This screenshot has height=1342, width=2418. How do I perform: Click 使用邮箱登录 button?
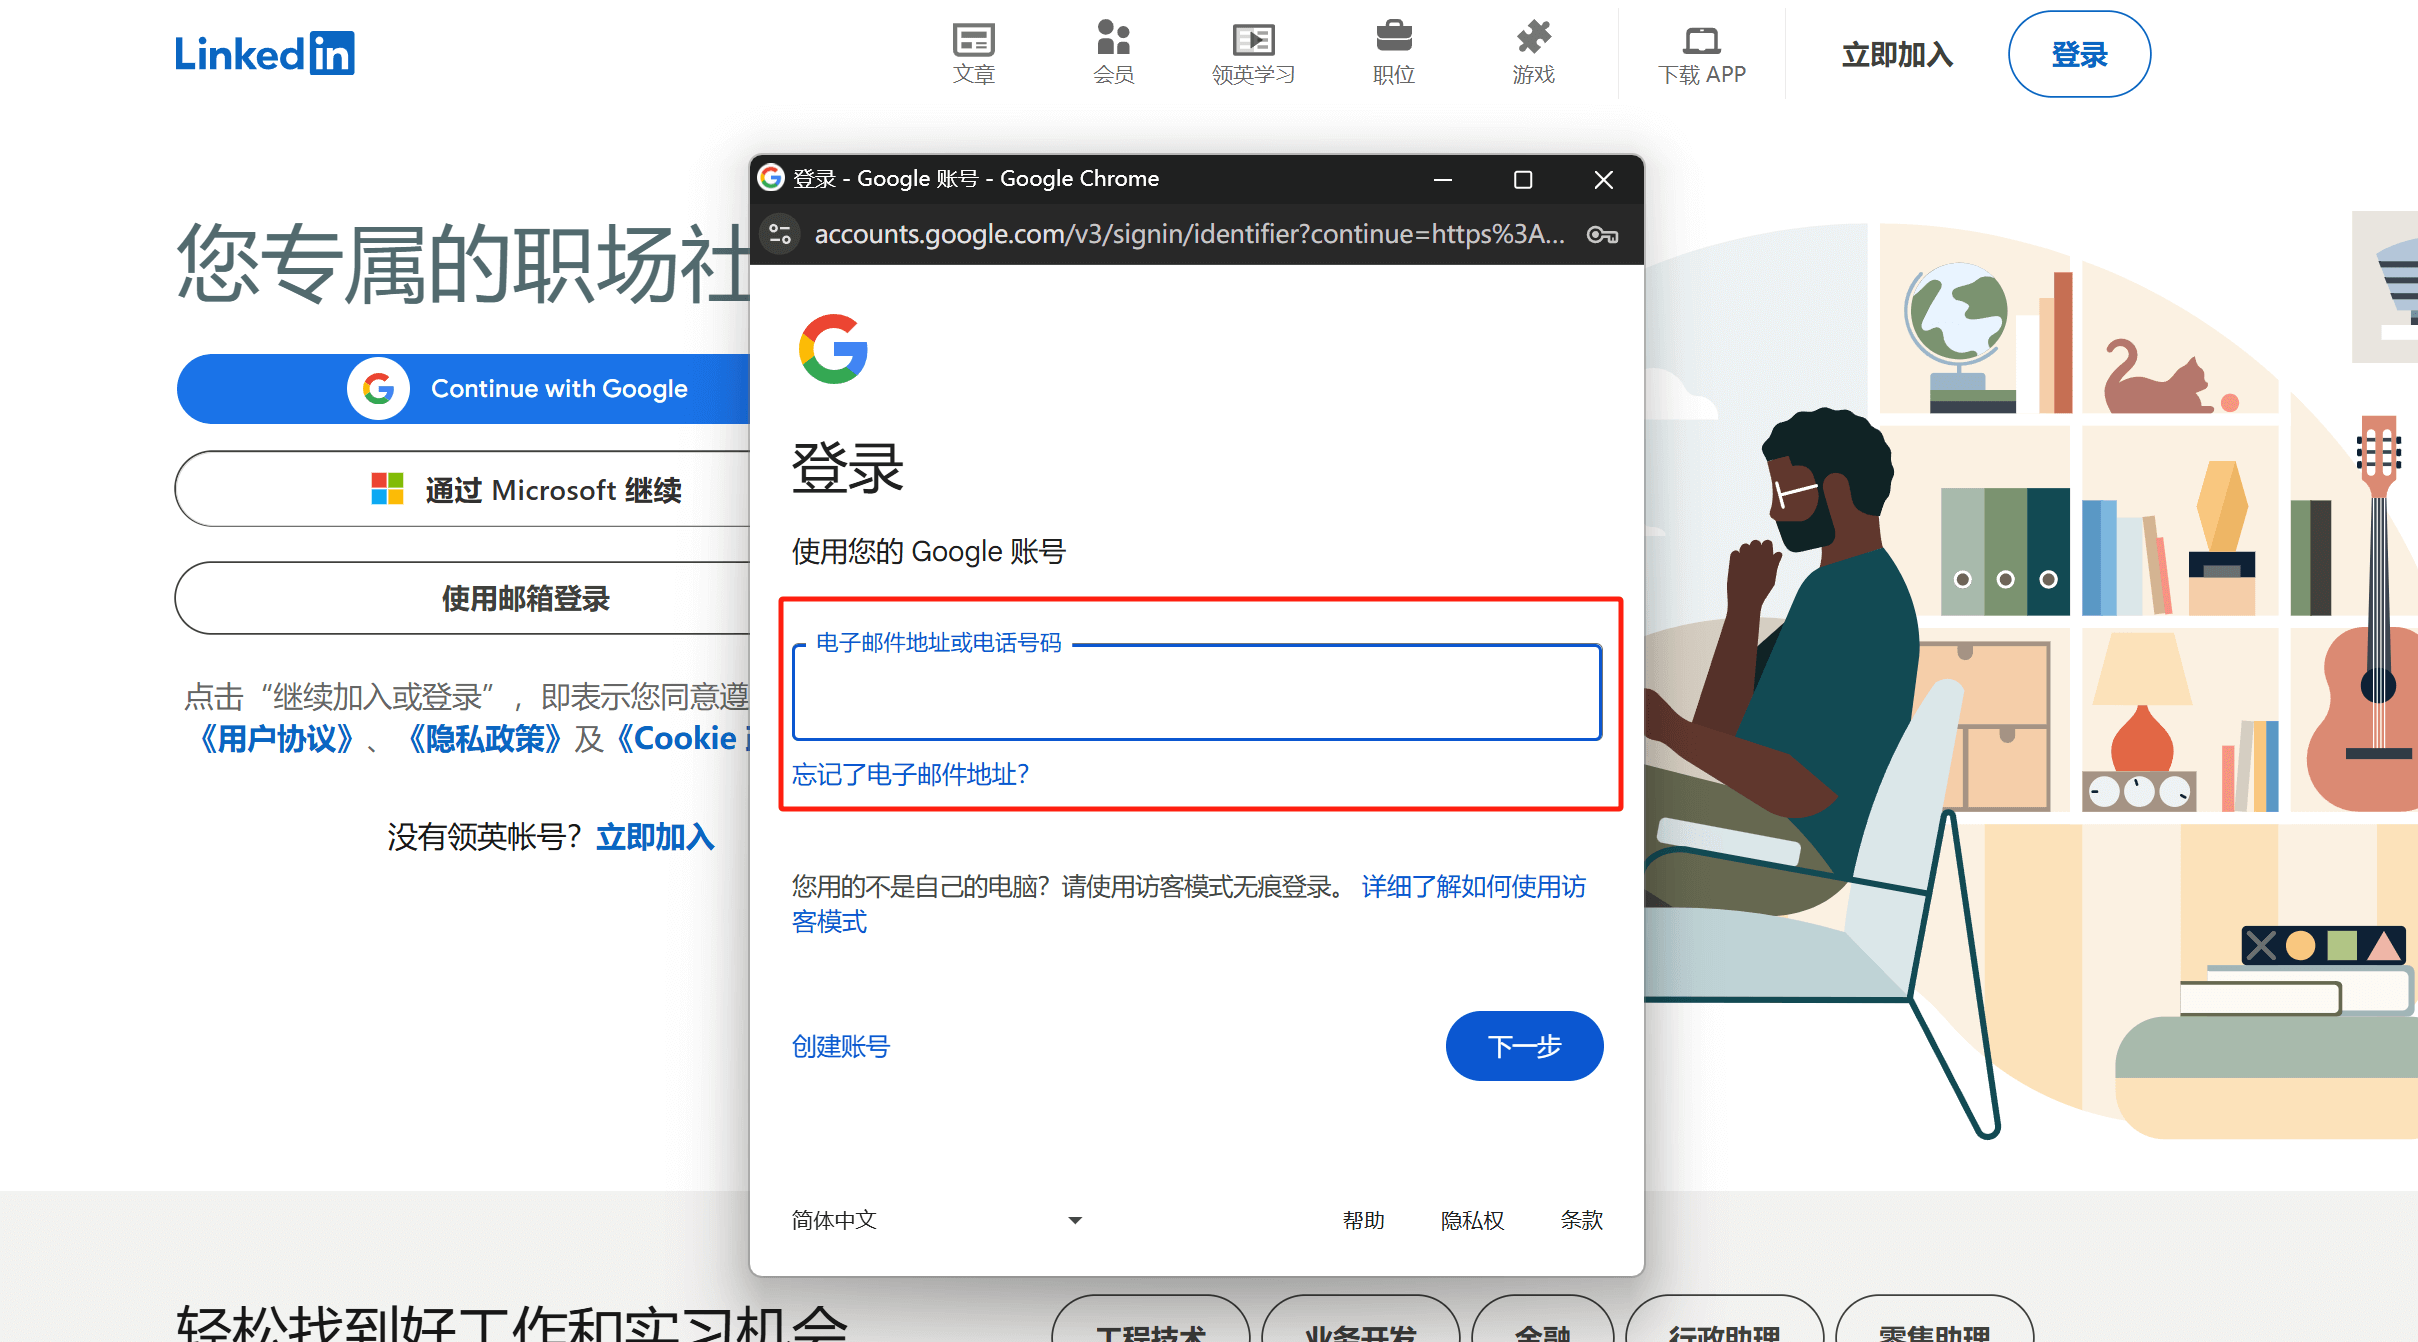pos(464,598)
